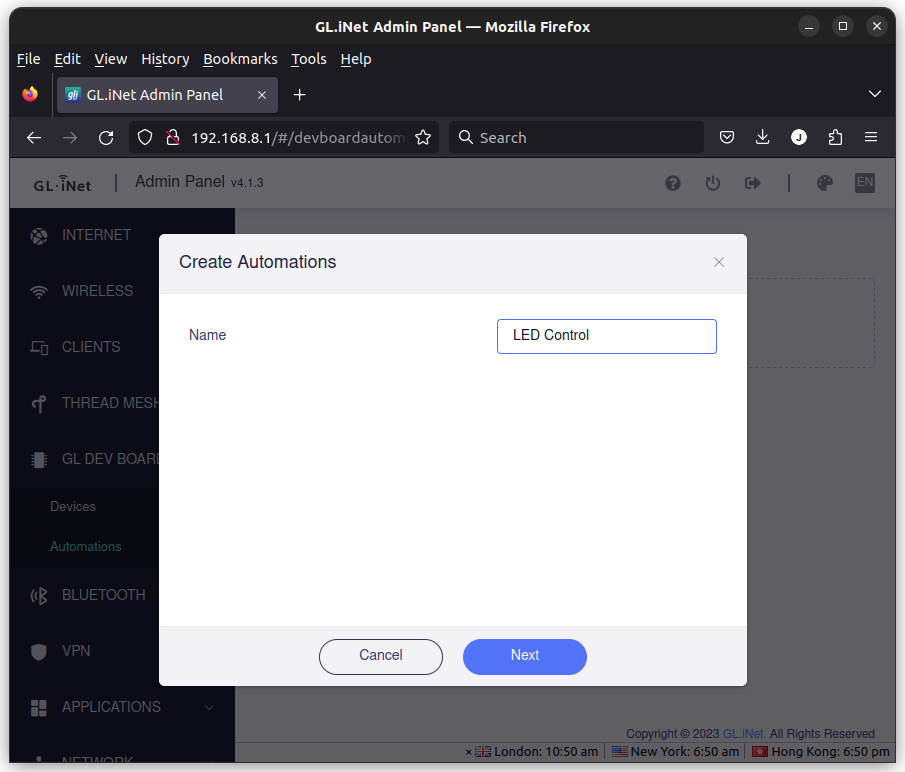Image resolution: width=905 pixels, height=772 pixels.
Task: Go forward to the next page
Action: coord(70,137)
